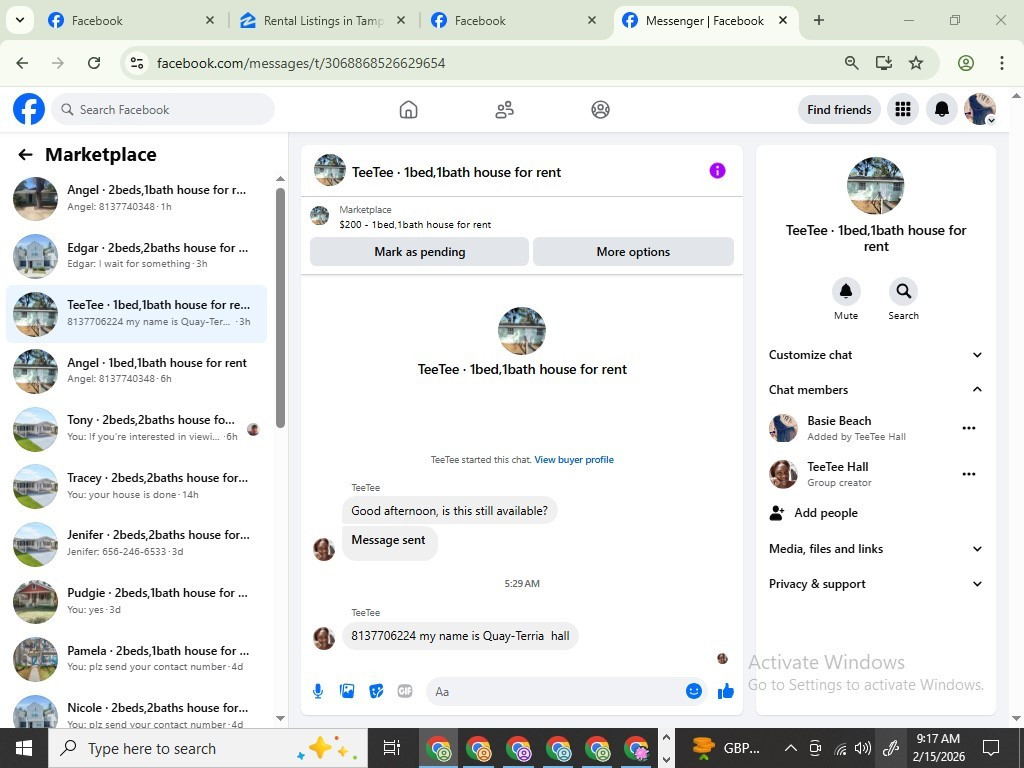Screen dimensions: 1024x768
Task: Send a thumbs up like
Action: click(x=726, y=691)
